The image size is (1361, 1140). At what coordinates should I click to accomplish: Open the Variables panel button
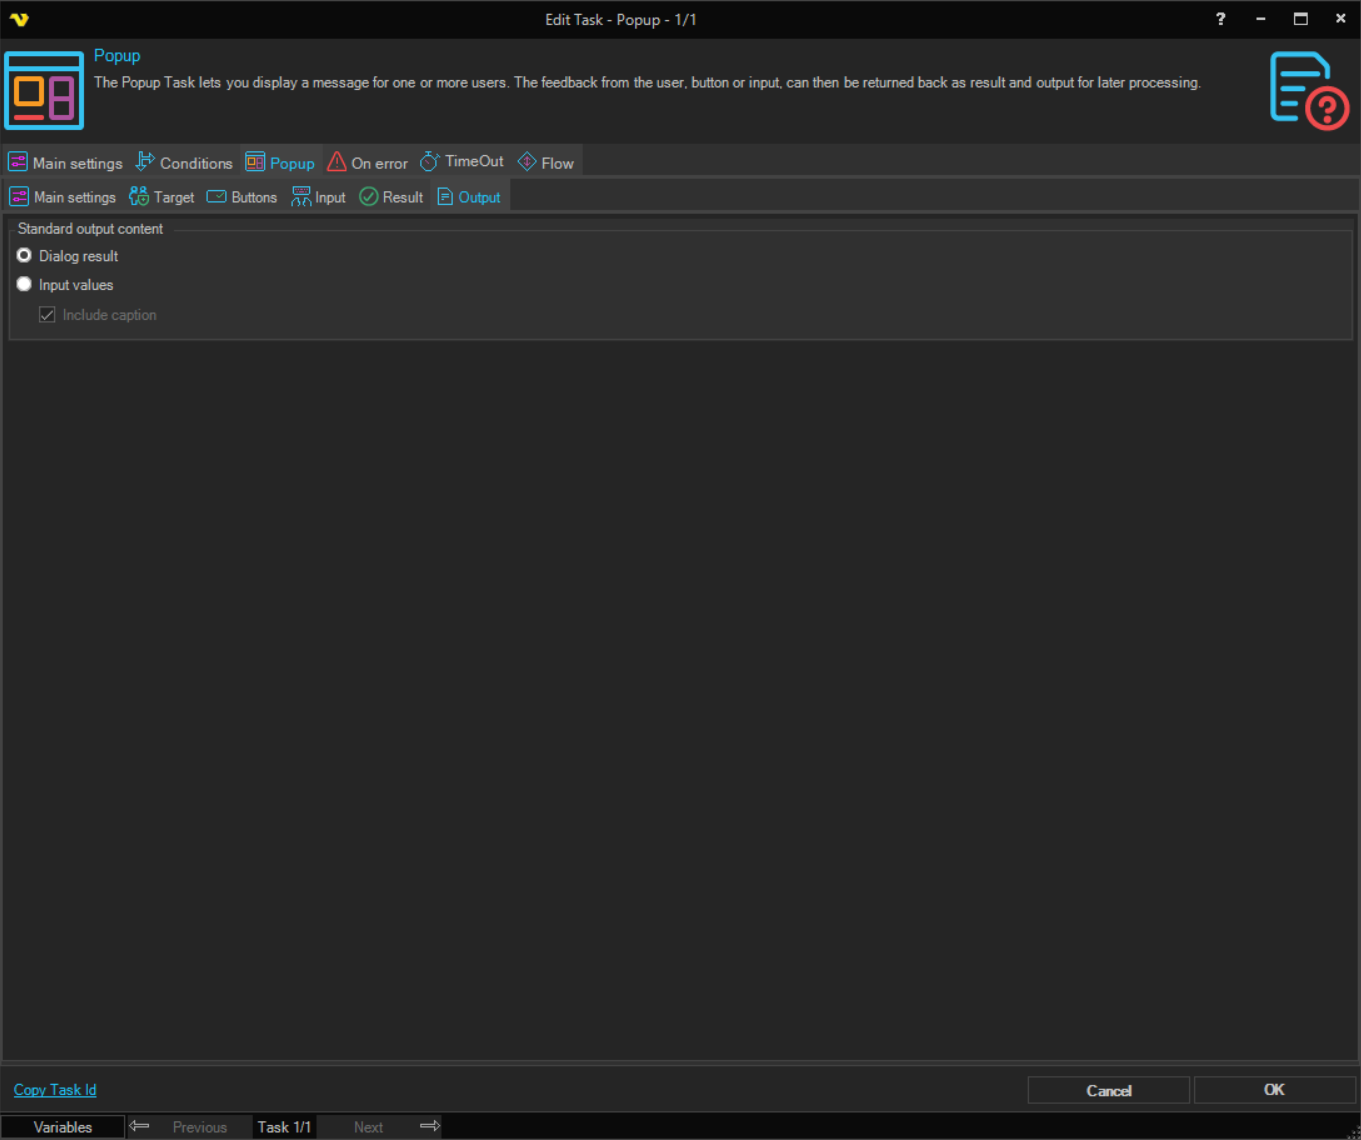(x=63, y=1127)
